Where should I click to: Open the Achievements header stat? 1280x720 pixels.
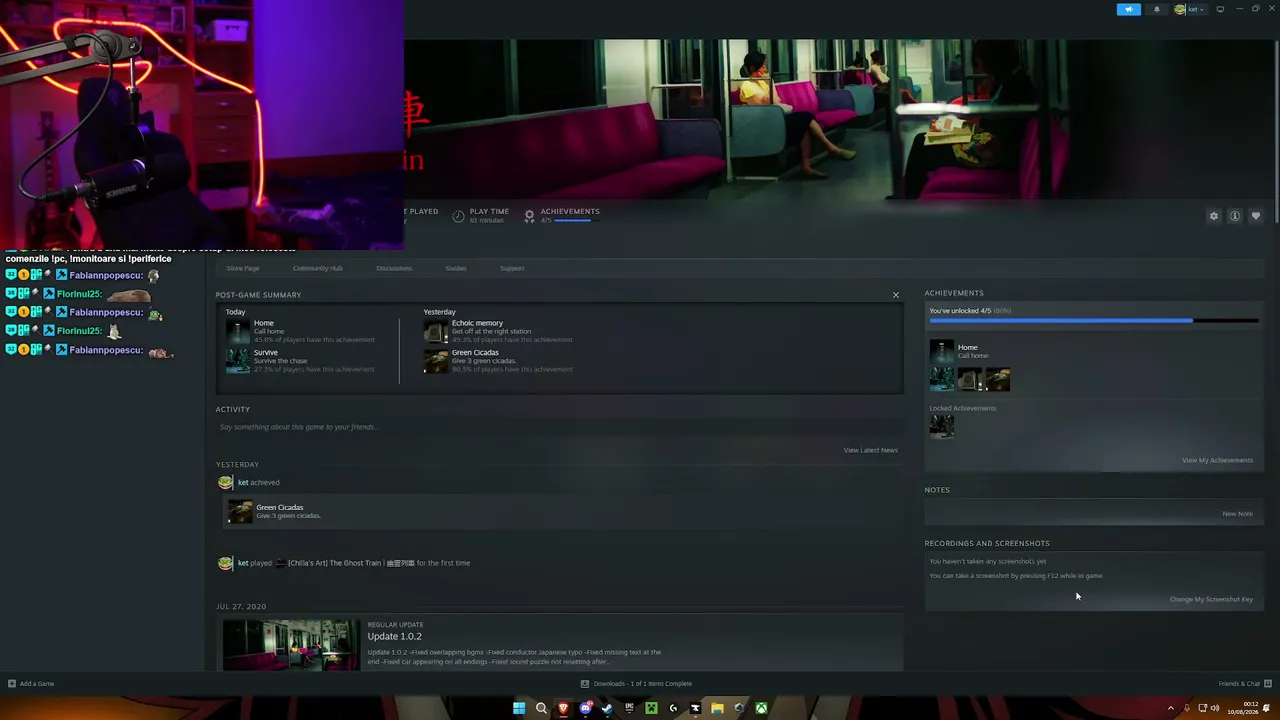coord(562,215)
